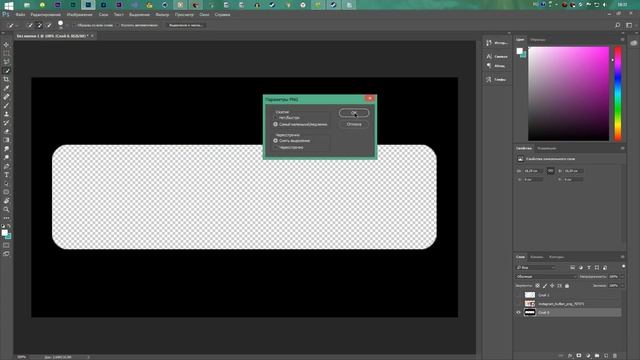The width and height of the screenshot is (640, 360).
Task: Open the Глифы collapsed panel
Action: tap(497, 80)
